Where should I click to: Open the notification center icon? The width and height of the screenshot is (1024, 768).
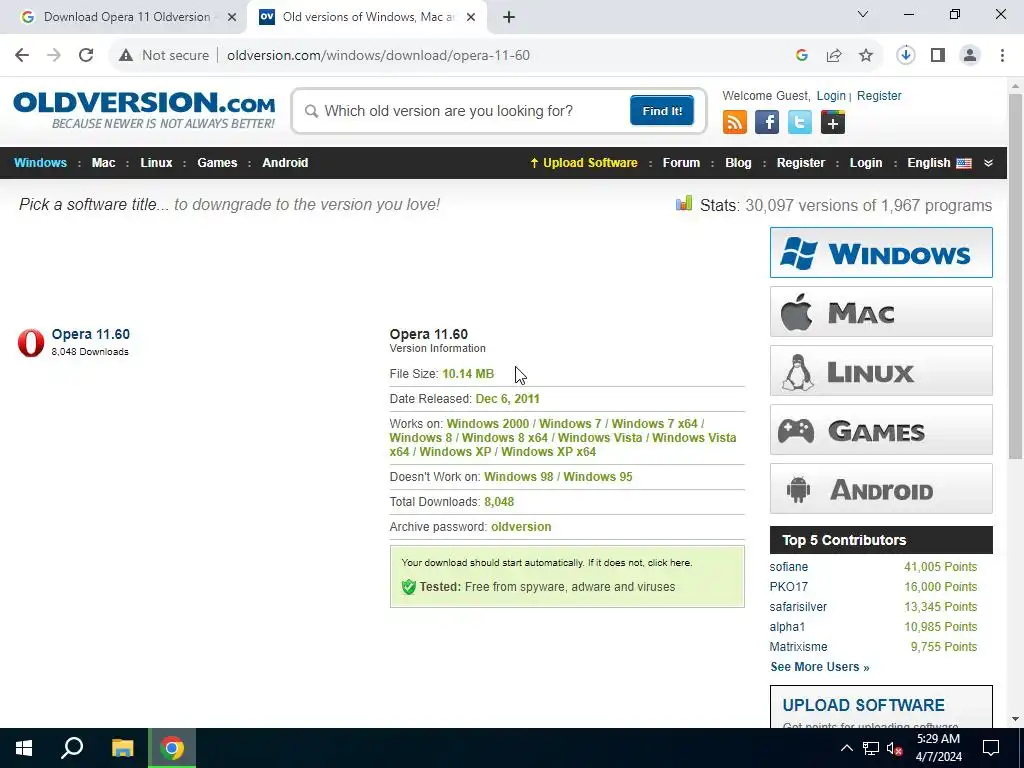point(991,748)
